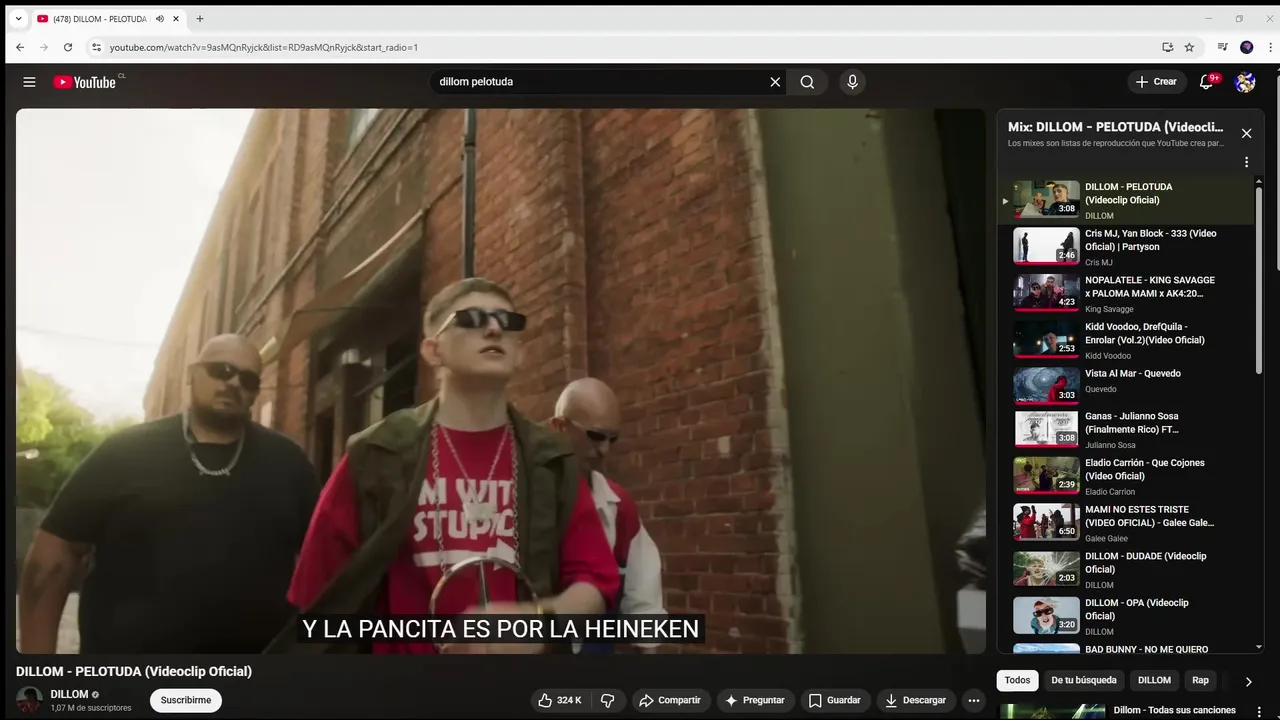Save the video with Guardar
The width and height of the screenshot is (1280, 720).
834,700
